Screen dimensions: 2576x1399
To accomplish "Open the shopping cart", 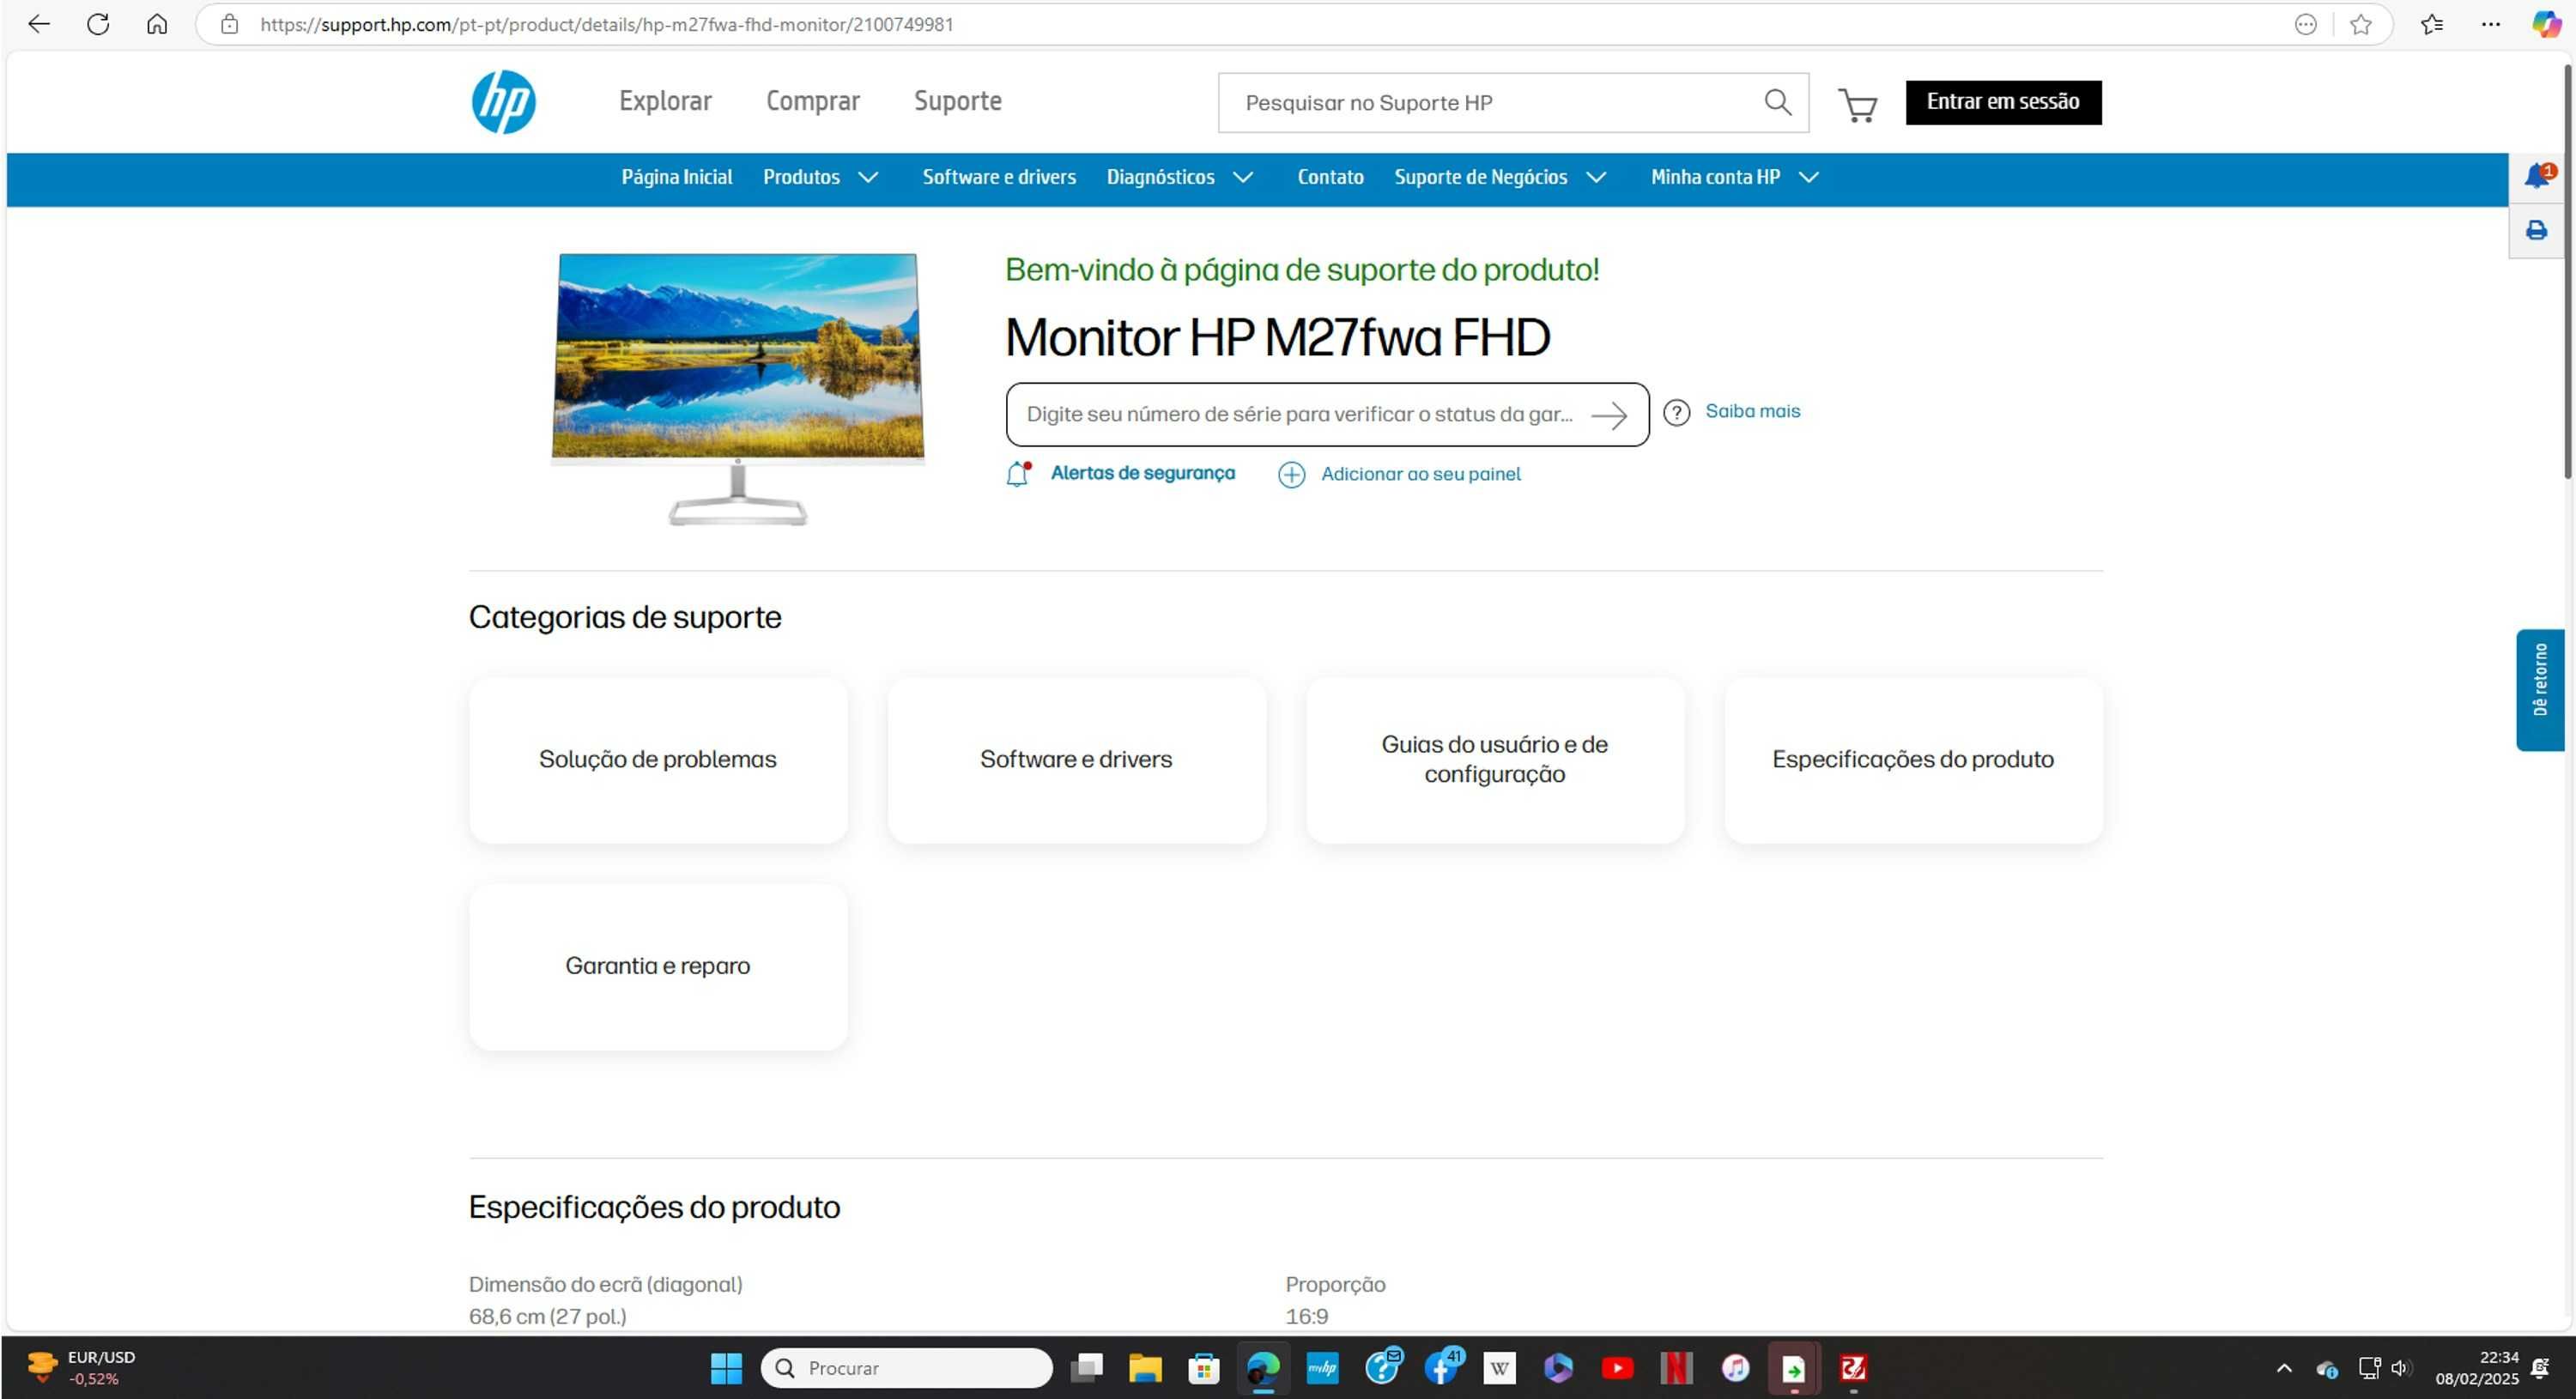I will (x=1857, y=104).
